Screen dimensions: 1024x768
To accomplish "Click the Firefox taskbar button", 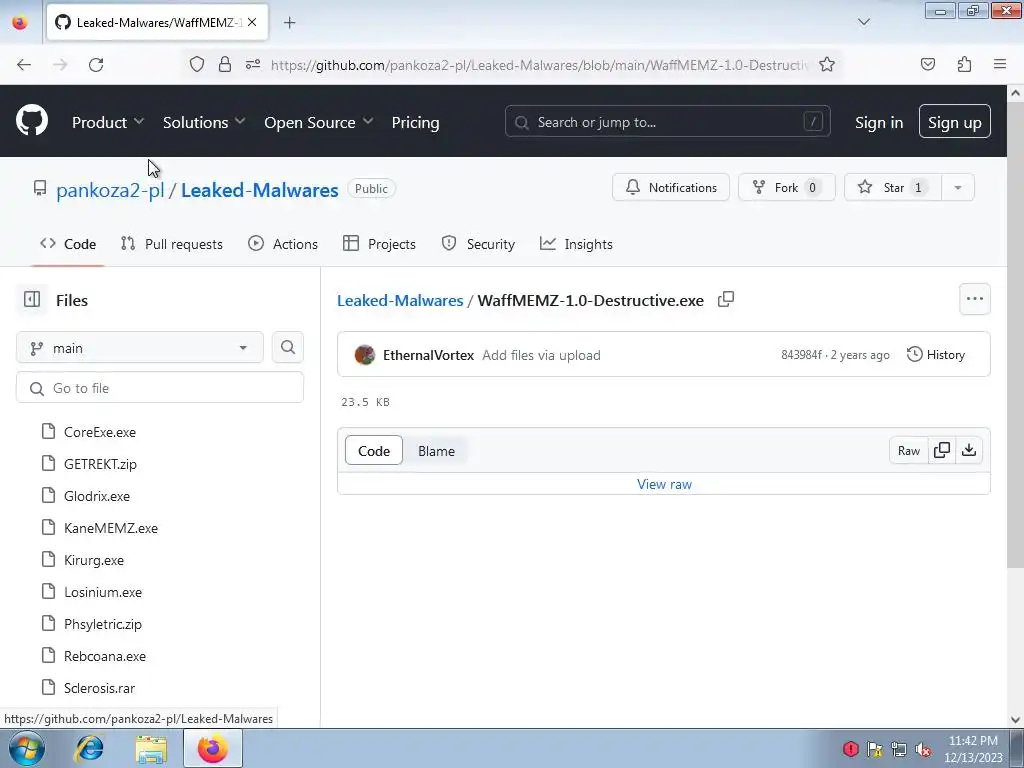I will tap(213, 748).
